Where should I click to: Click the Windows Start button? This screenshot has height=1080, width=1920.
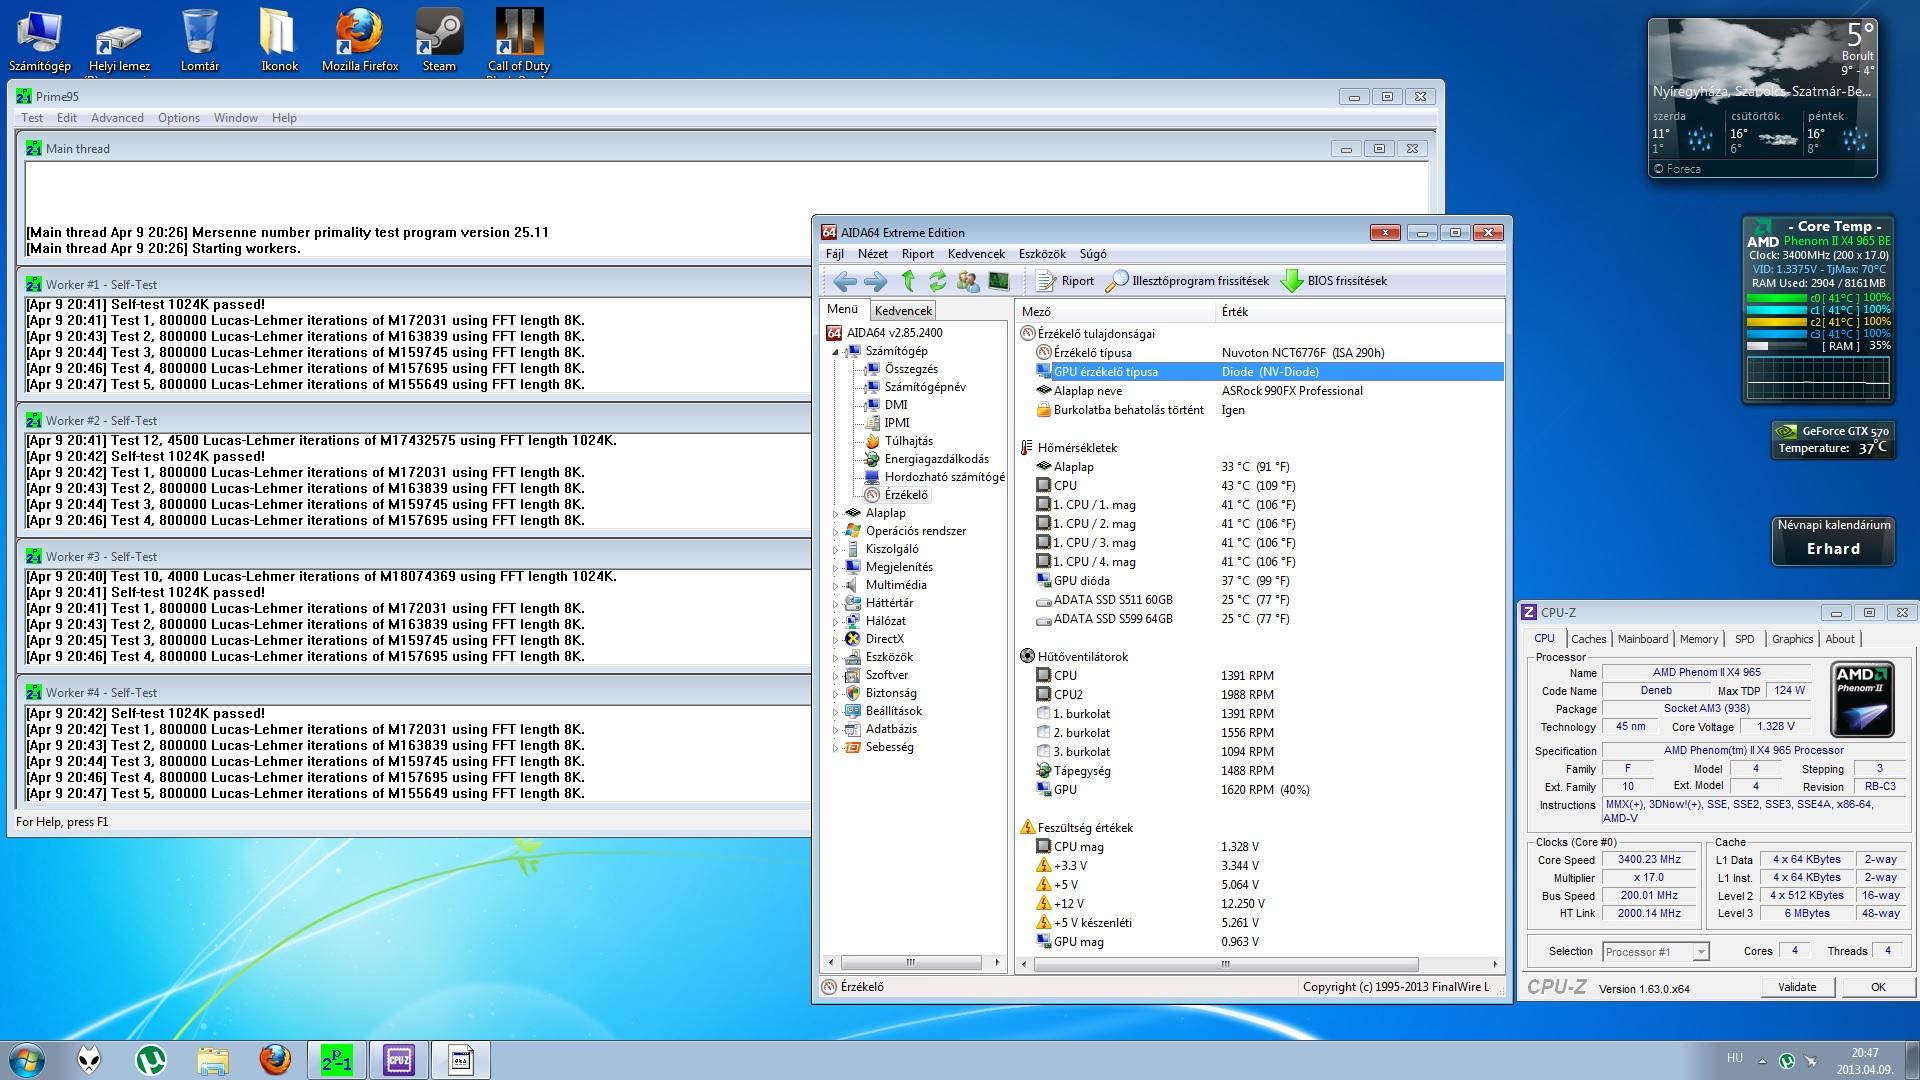(27, 1060)
